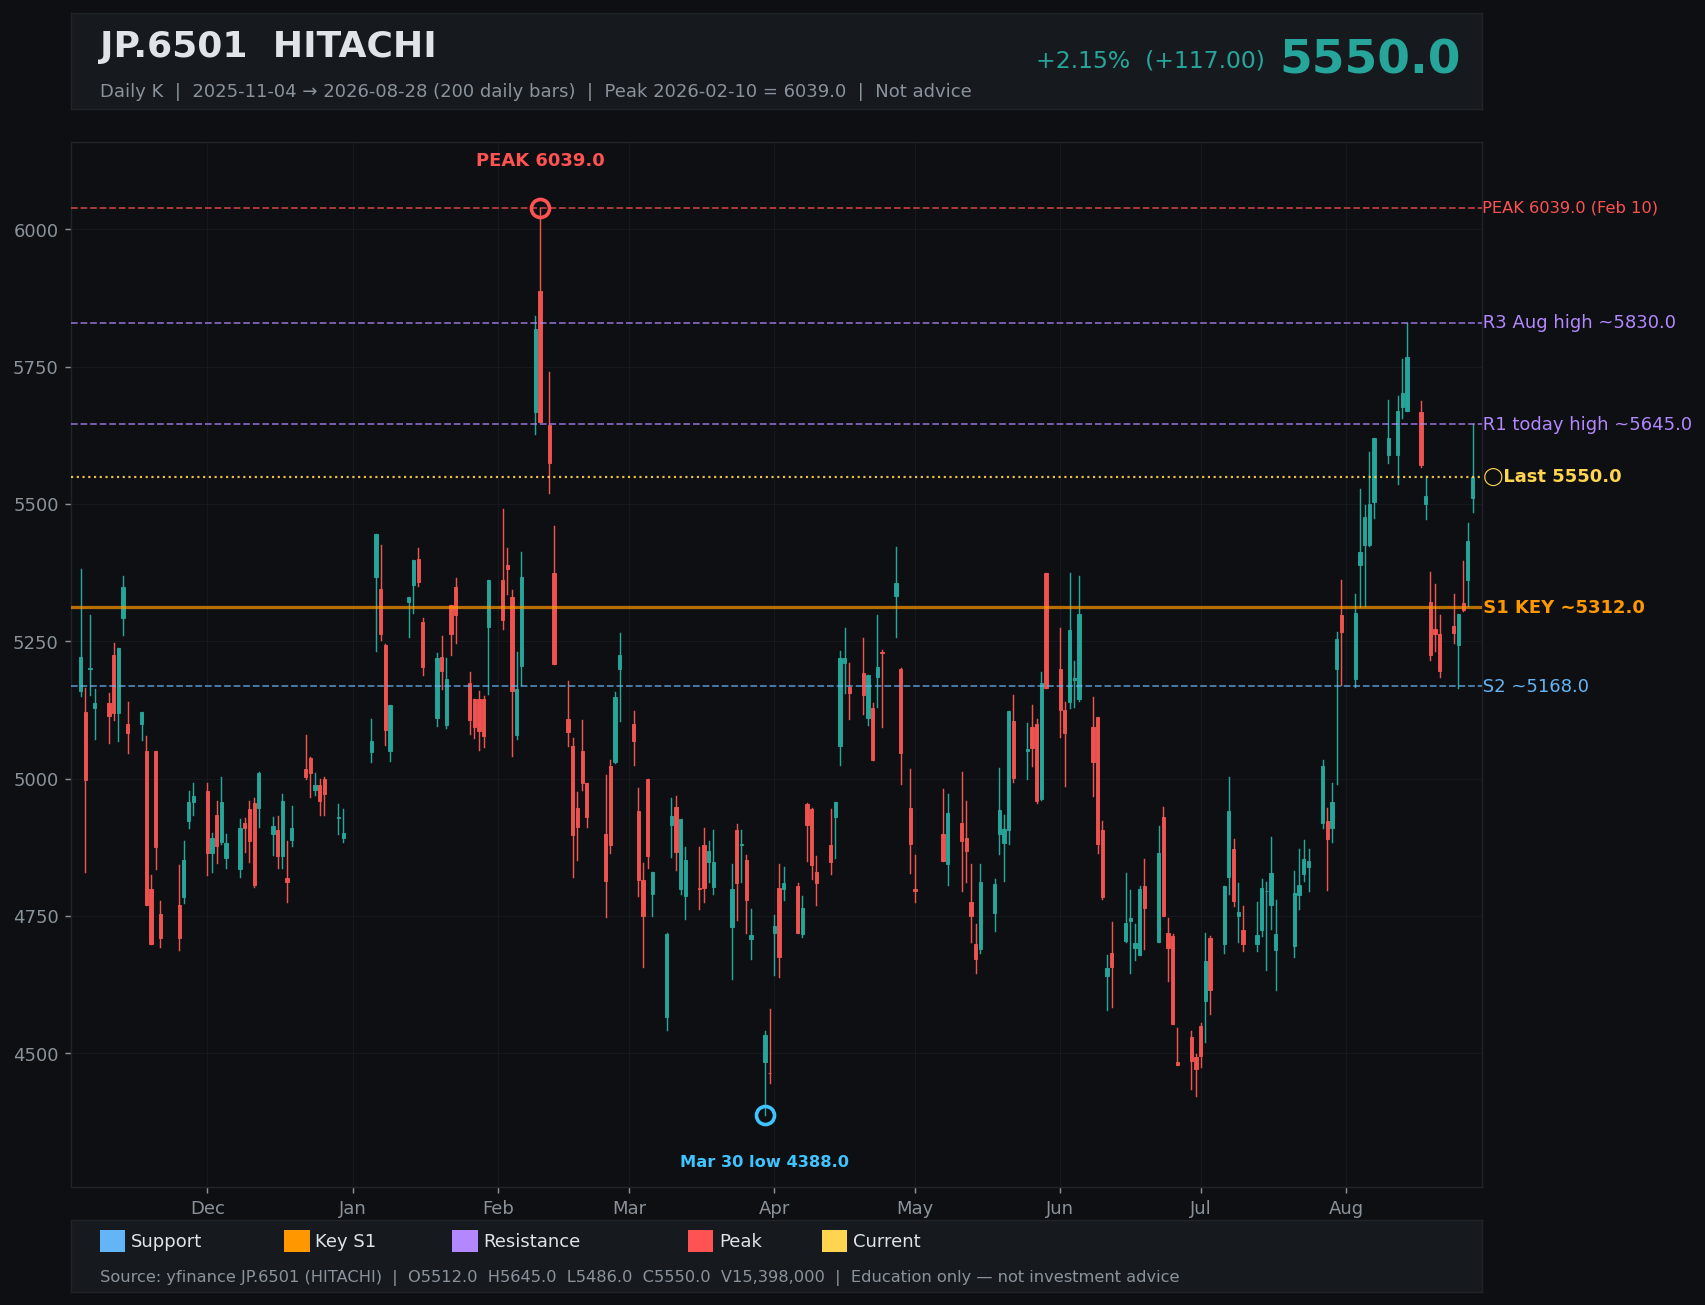Screen dimensions: 1705x1305
Task: Select the yellow Current legend swatch
Action: coord(834,1241)
